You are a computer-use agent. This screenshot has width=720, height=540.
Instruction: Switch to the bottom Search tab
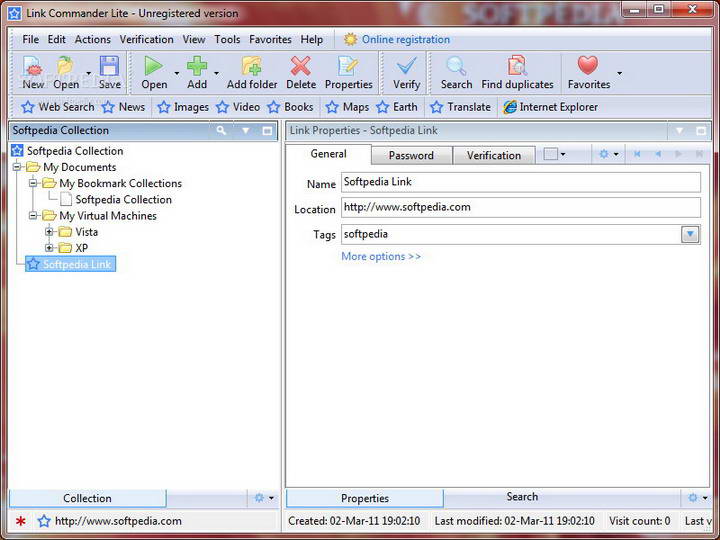point(522,497)
